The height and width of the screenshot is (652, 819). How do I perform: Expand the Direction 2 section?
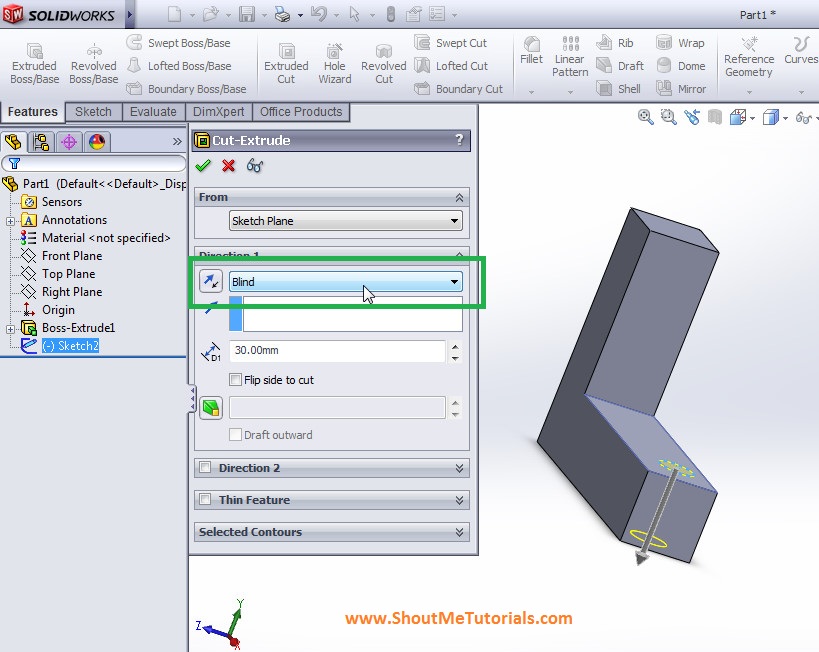point(459,468)
